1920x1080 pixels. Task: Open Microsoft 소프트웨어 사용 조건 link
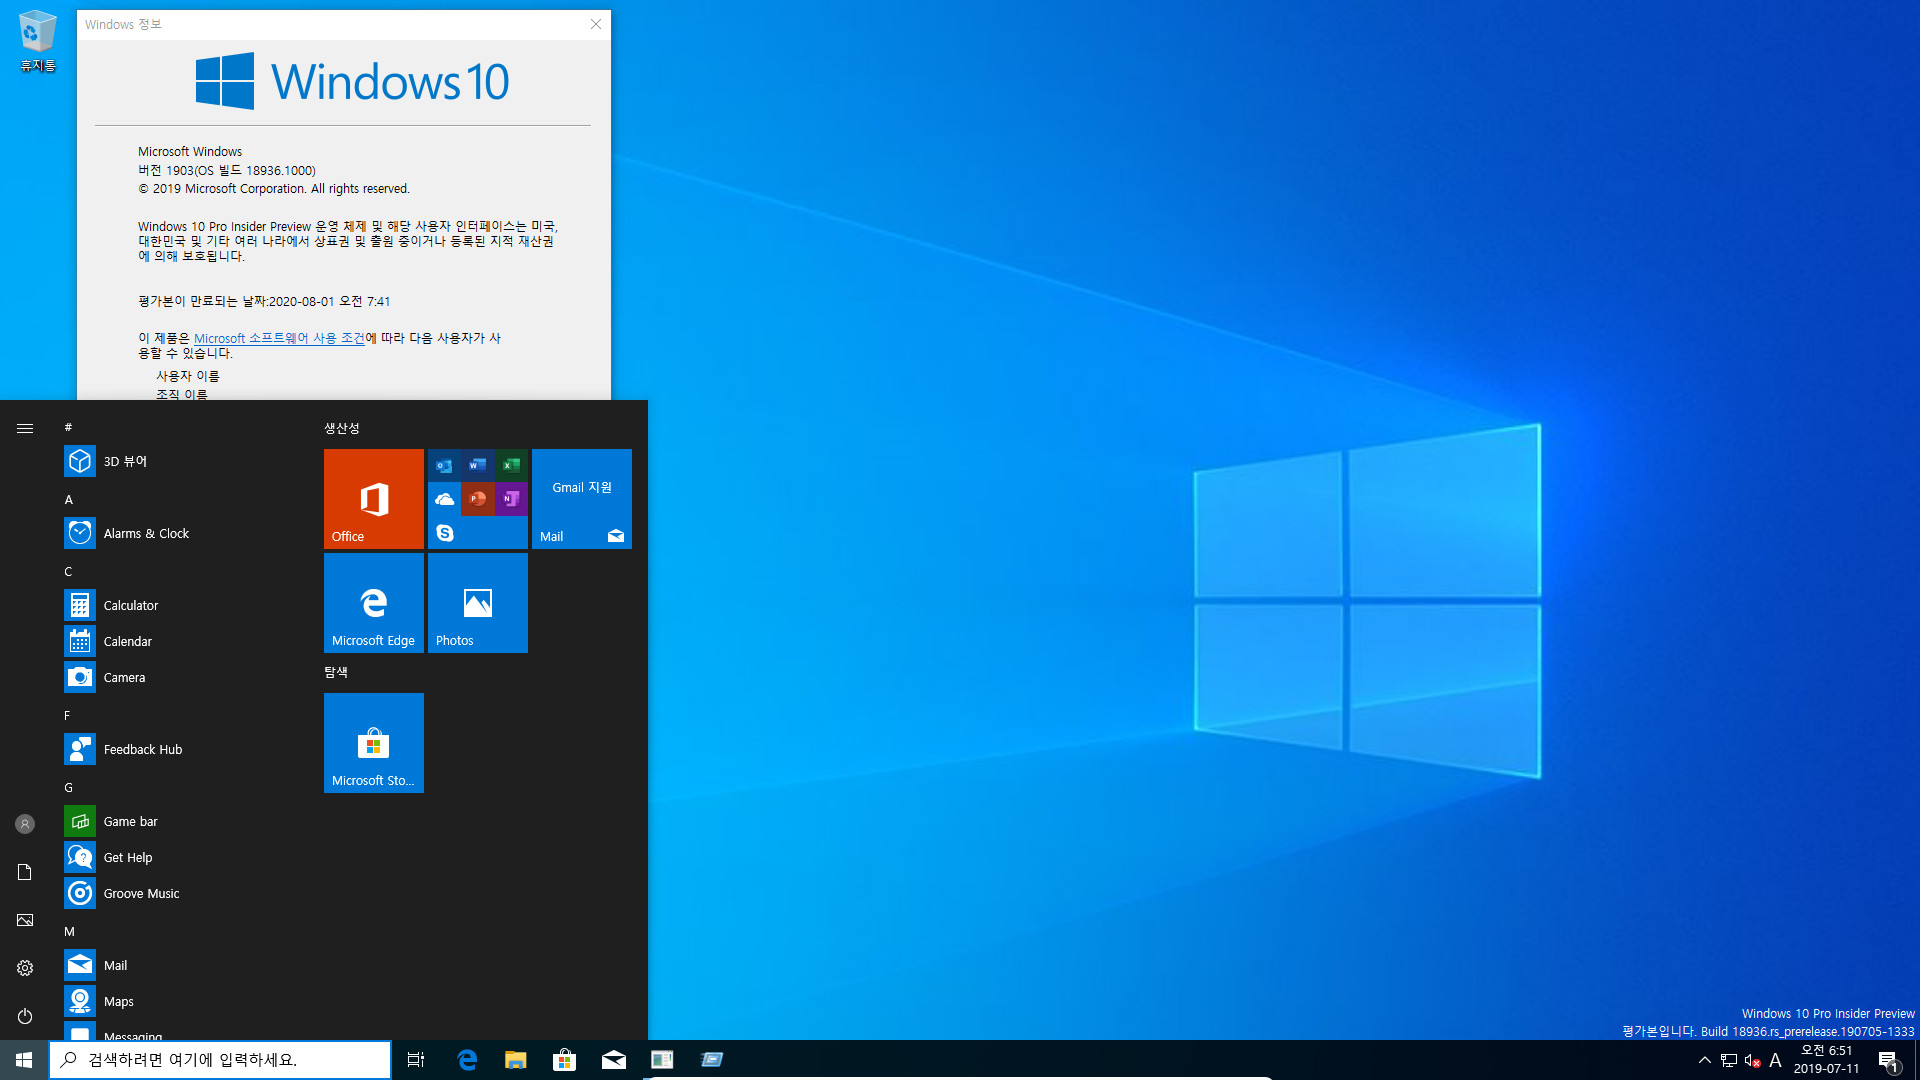tap(279, 338)
